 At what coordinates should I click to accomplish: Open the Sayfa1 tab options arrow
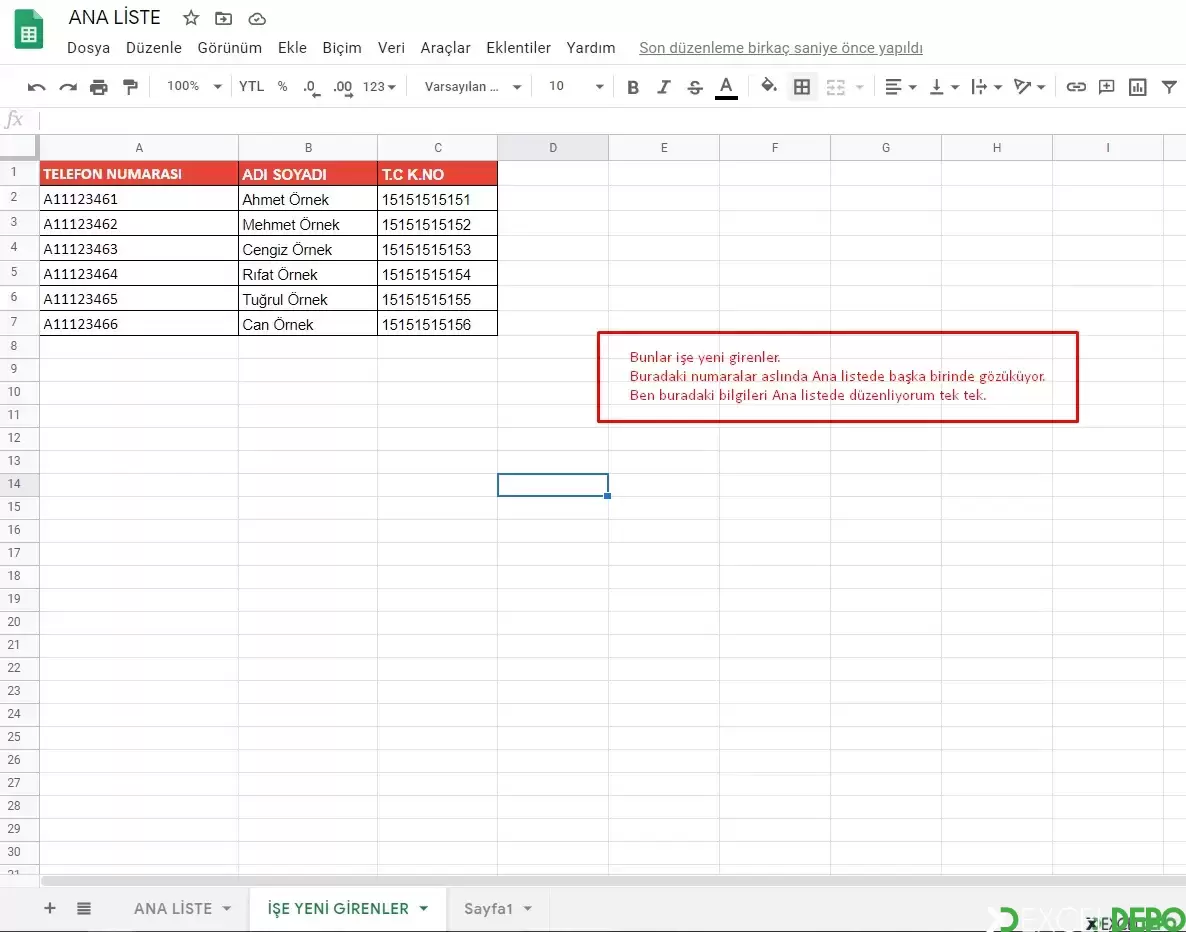point(528,909)
